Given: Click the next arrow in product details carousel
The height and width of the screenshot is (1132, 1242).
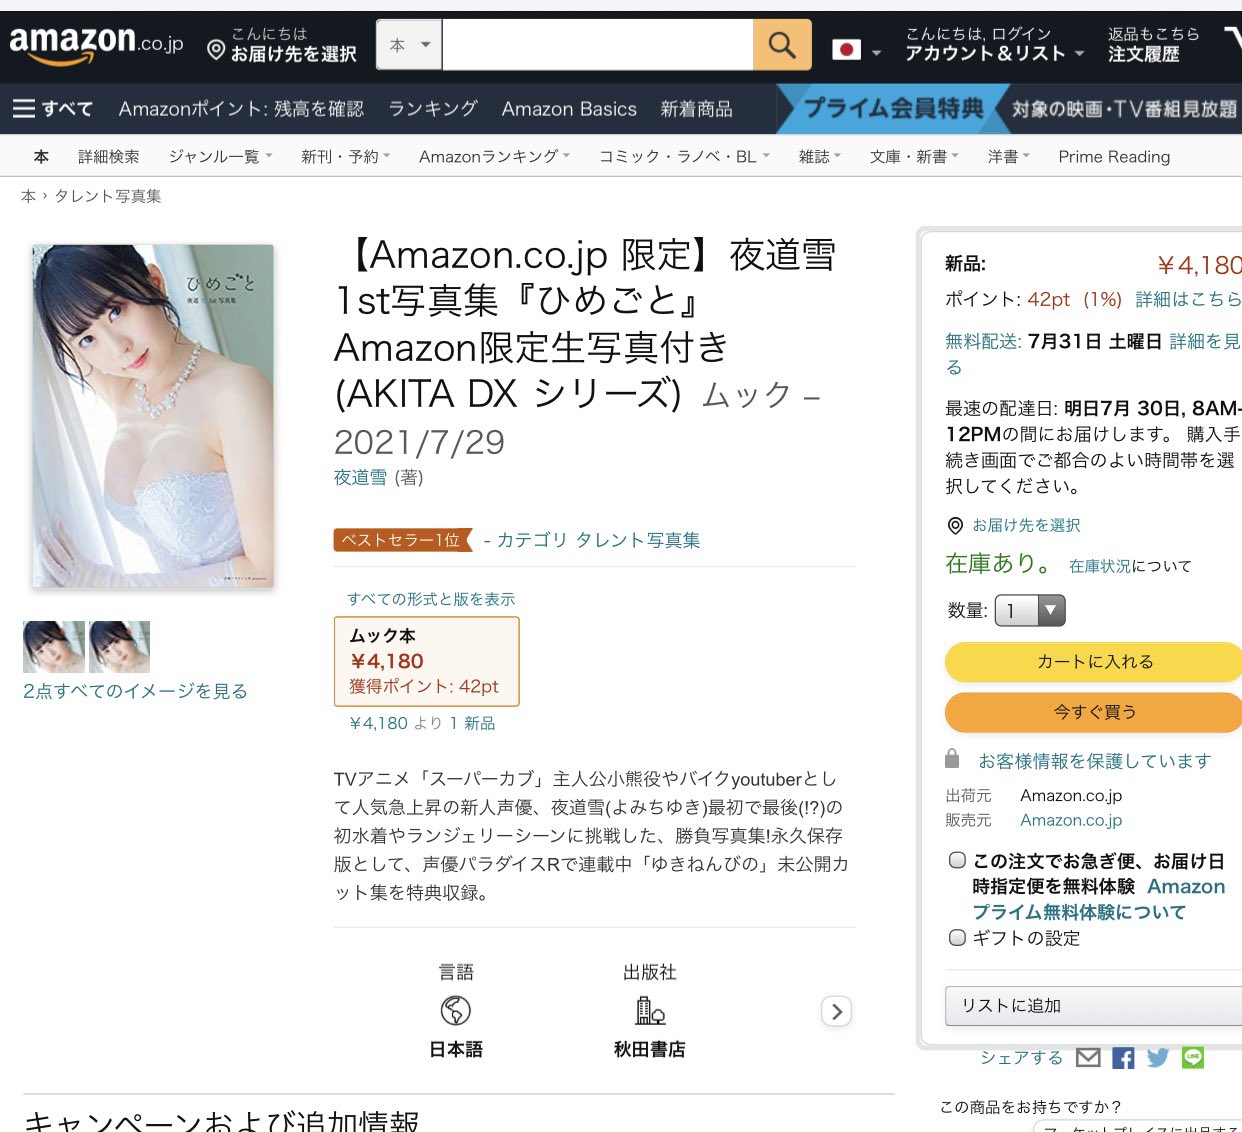Looking at the screenshot, I should pos(836,1012).
